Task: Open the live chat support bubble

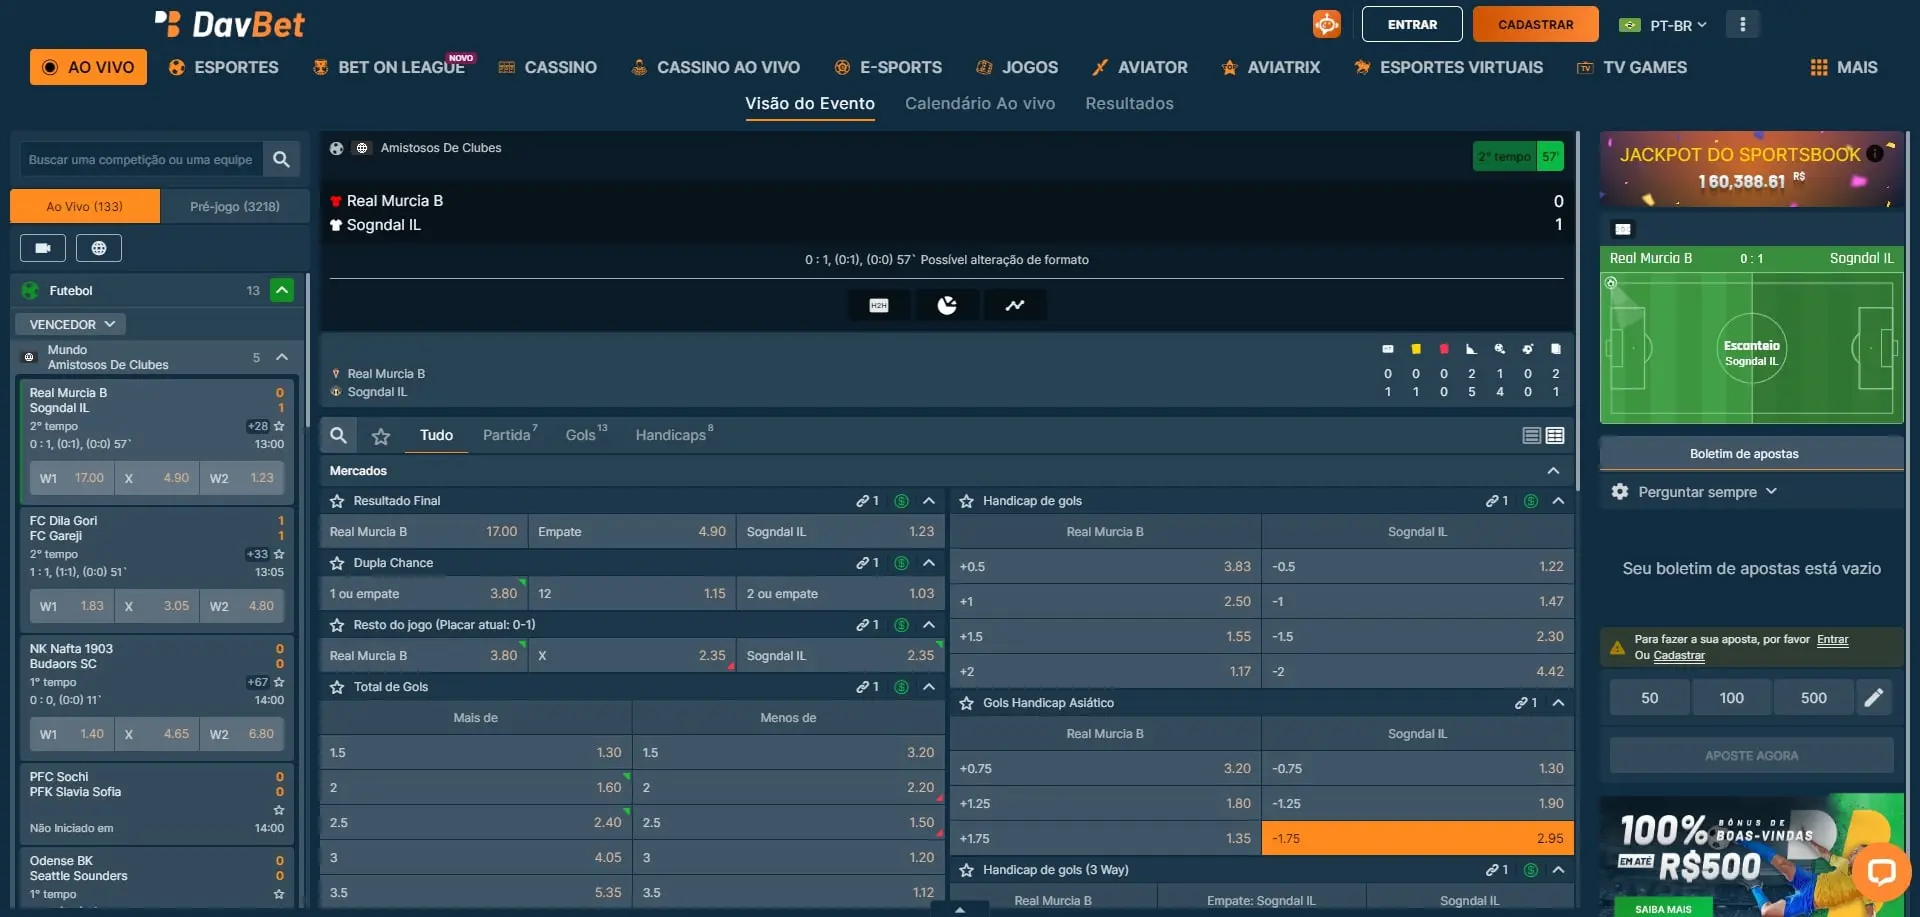Action: [x=1880, y=872]
